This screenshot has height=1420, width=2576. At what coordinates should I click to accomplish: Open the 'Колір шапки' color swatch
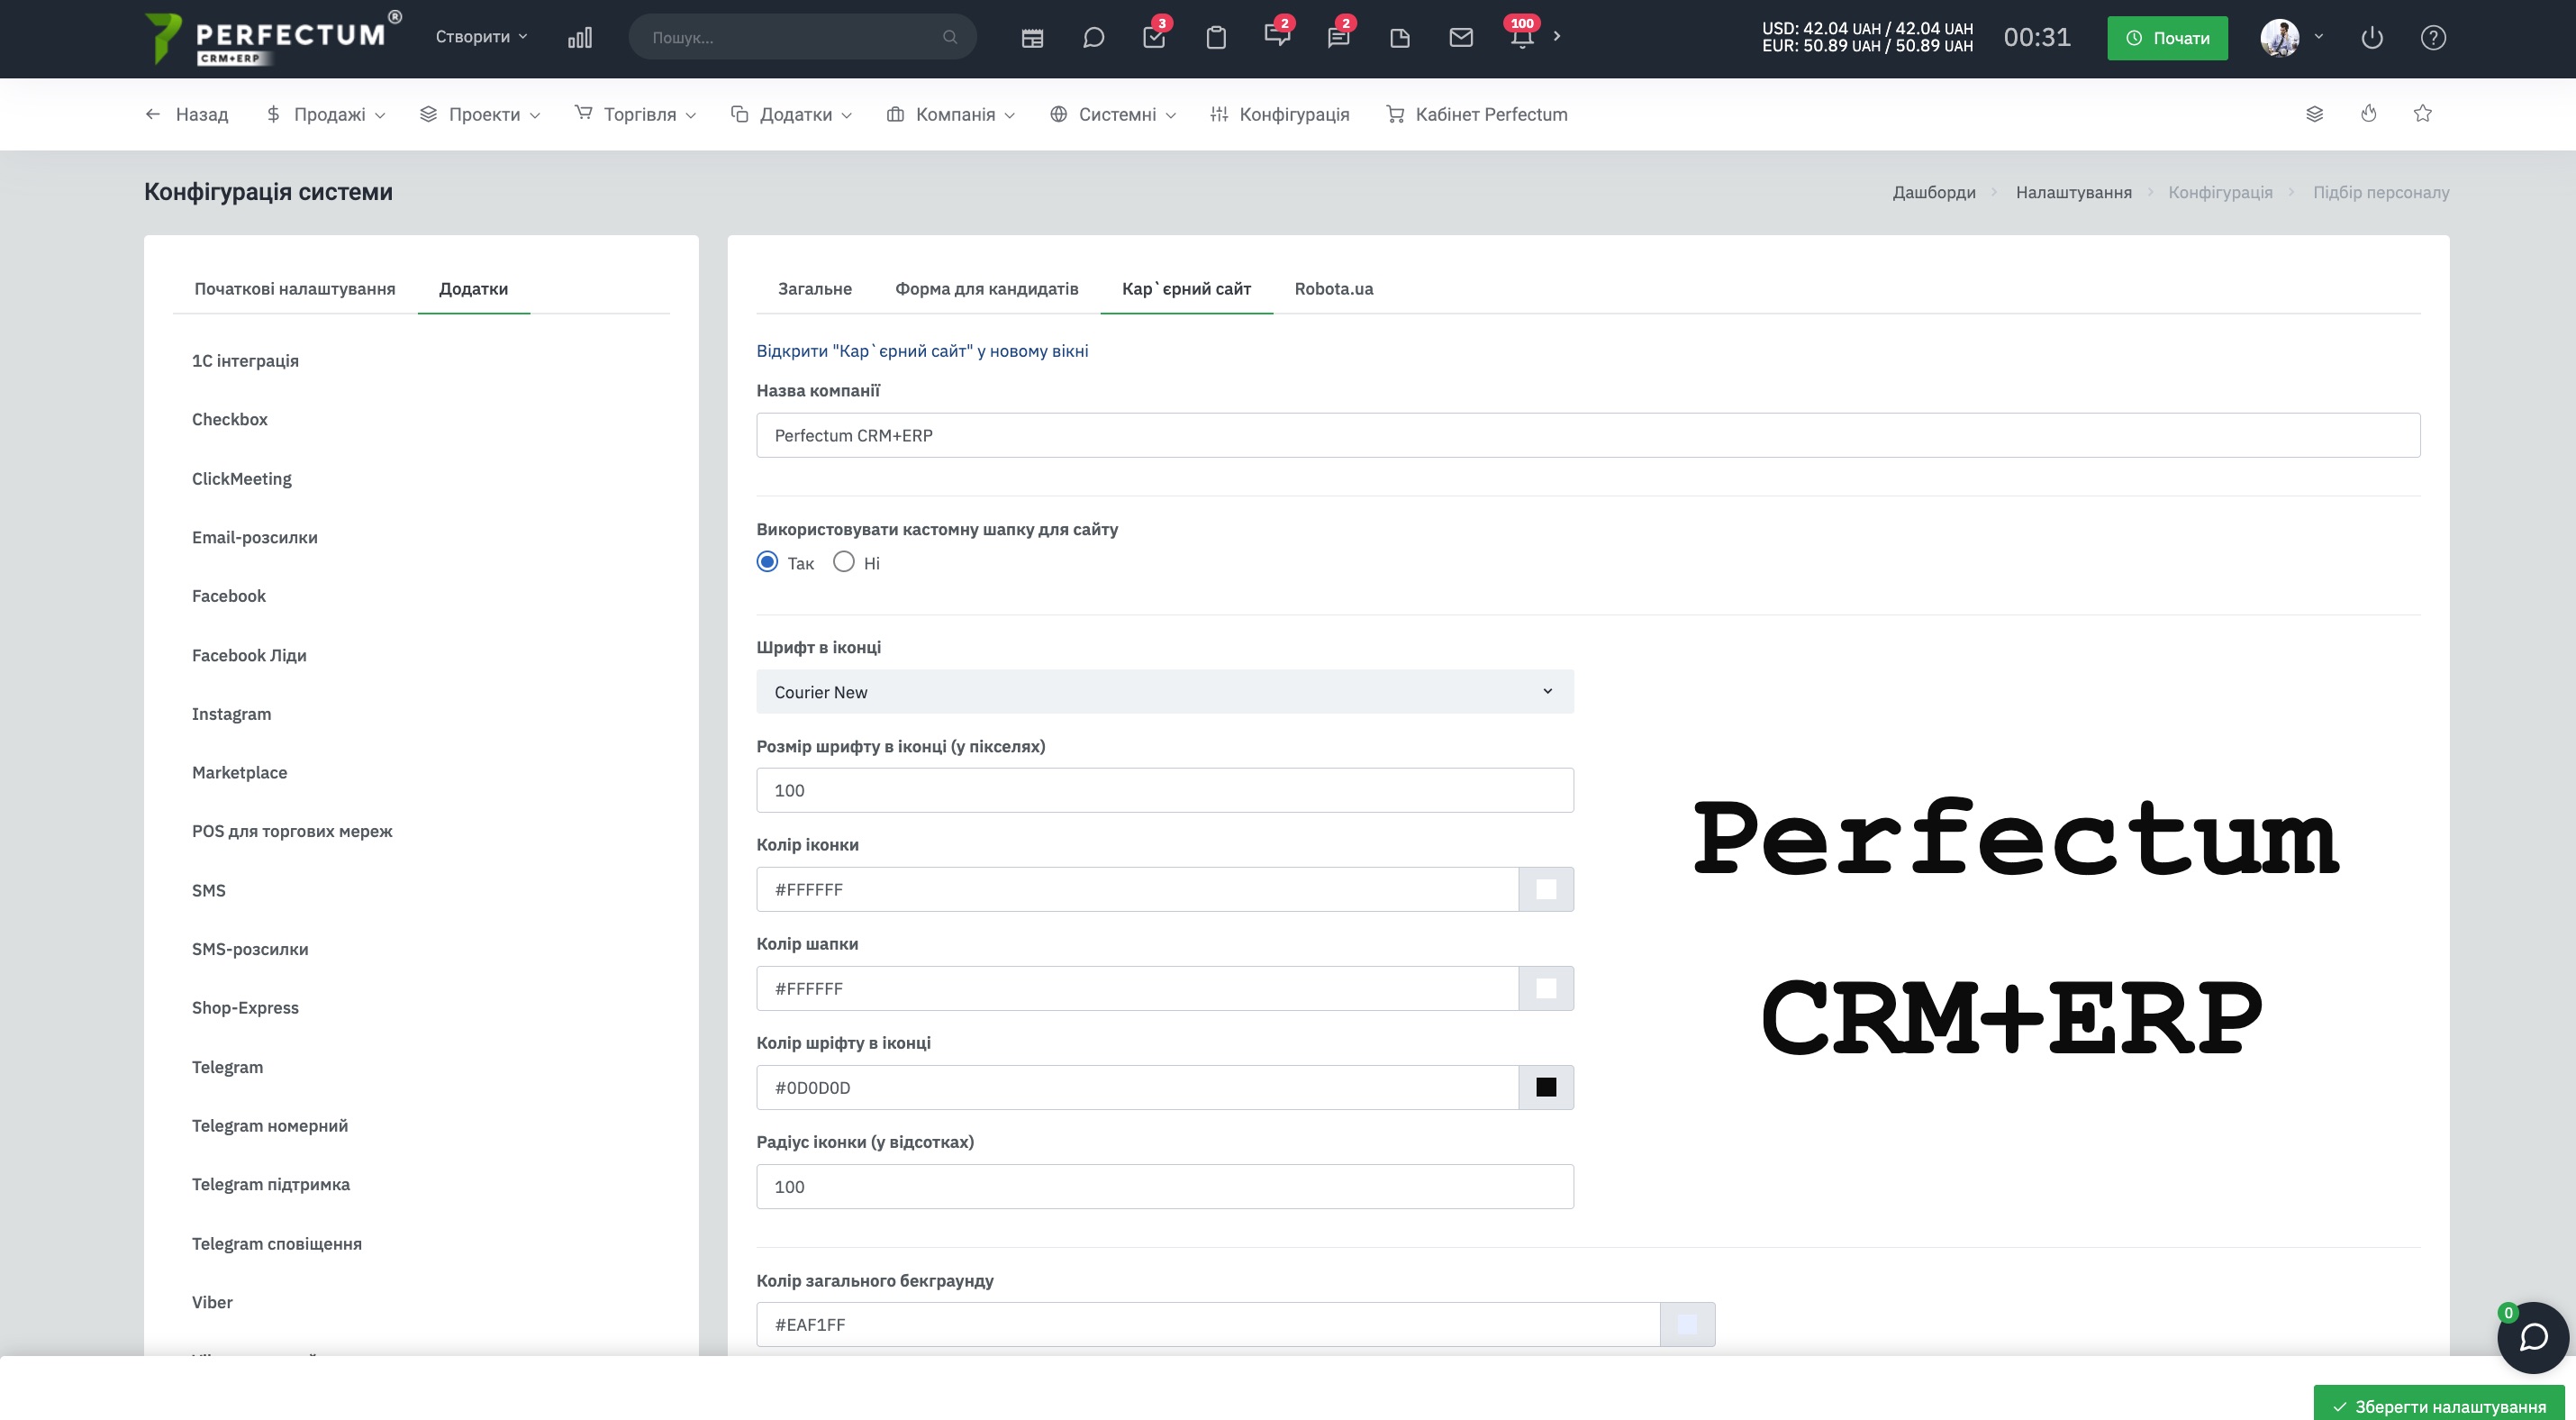tap(1546, 988)
